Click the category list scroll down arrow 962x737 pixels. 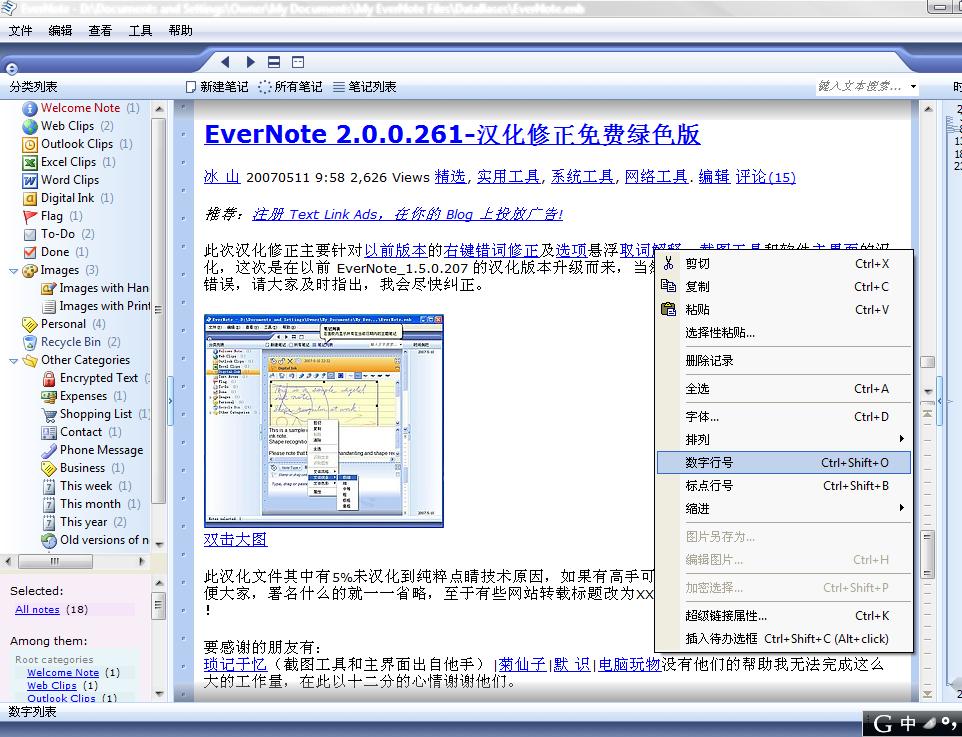click(x=159, y=544)
